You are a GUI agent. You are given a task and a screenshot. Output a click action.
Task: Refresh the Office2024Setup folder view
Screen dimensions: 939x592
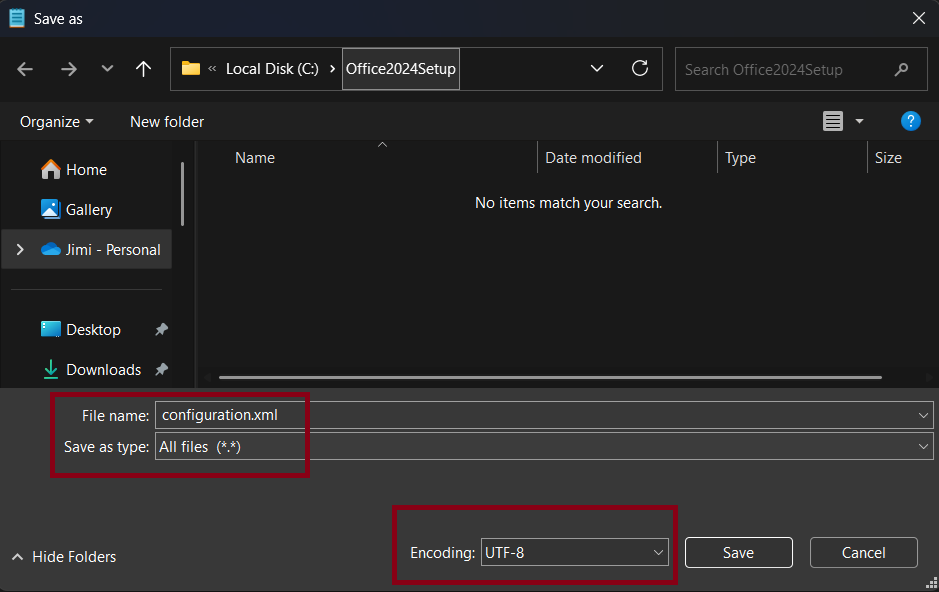coord(640,69)
